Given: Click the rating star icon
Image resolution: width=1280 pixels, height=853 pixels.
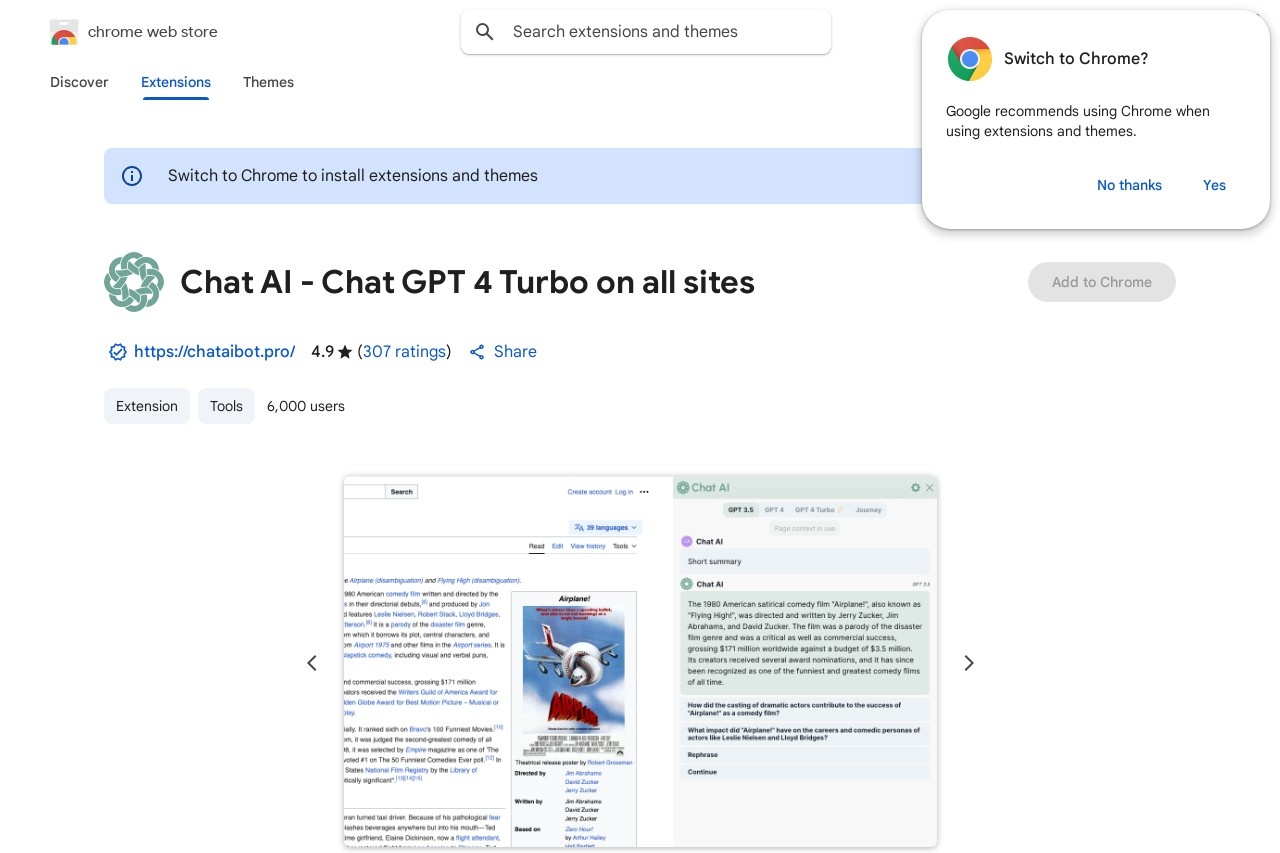Looking at the screenshot, I should pos(345,352).
